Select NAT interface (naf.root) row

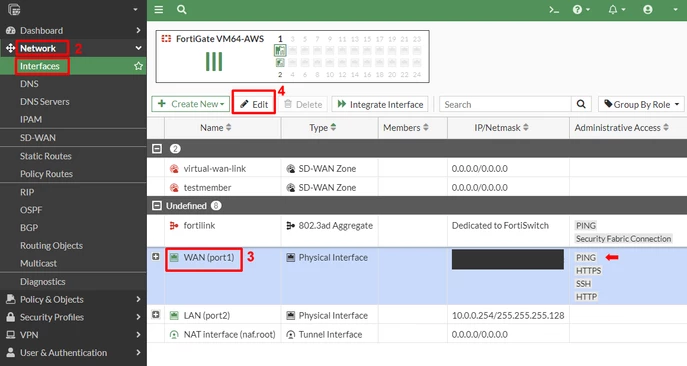pyautogui.click(x=417, y=334)
